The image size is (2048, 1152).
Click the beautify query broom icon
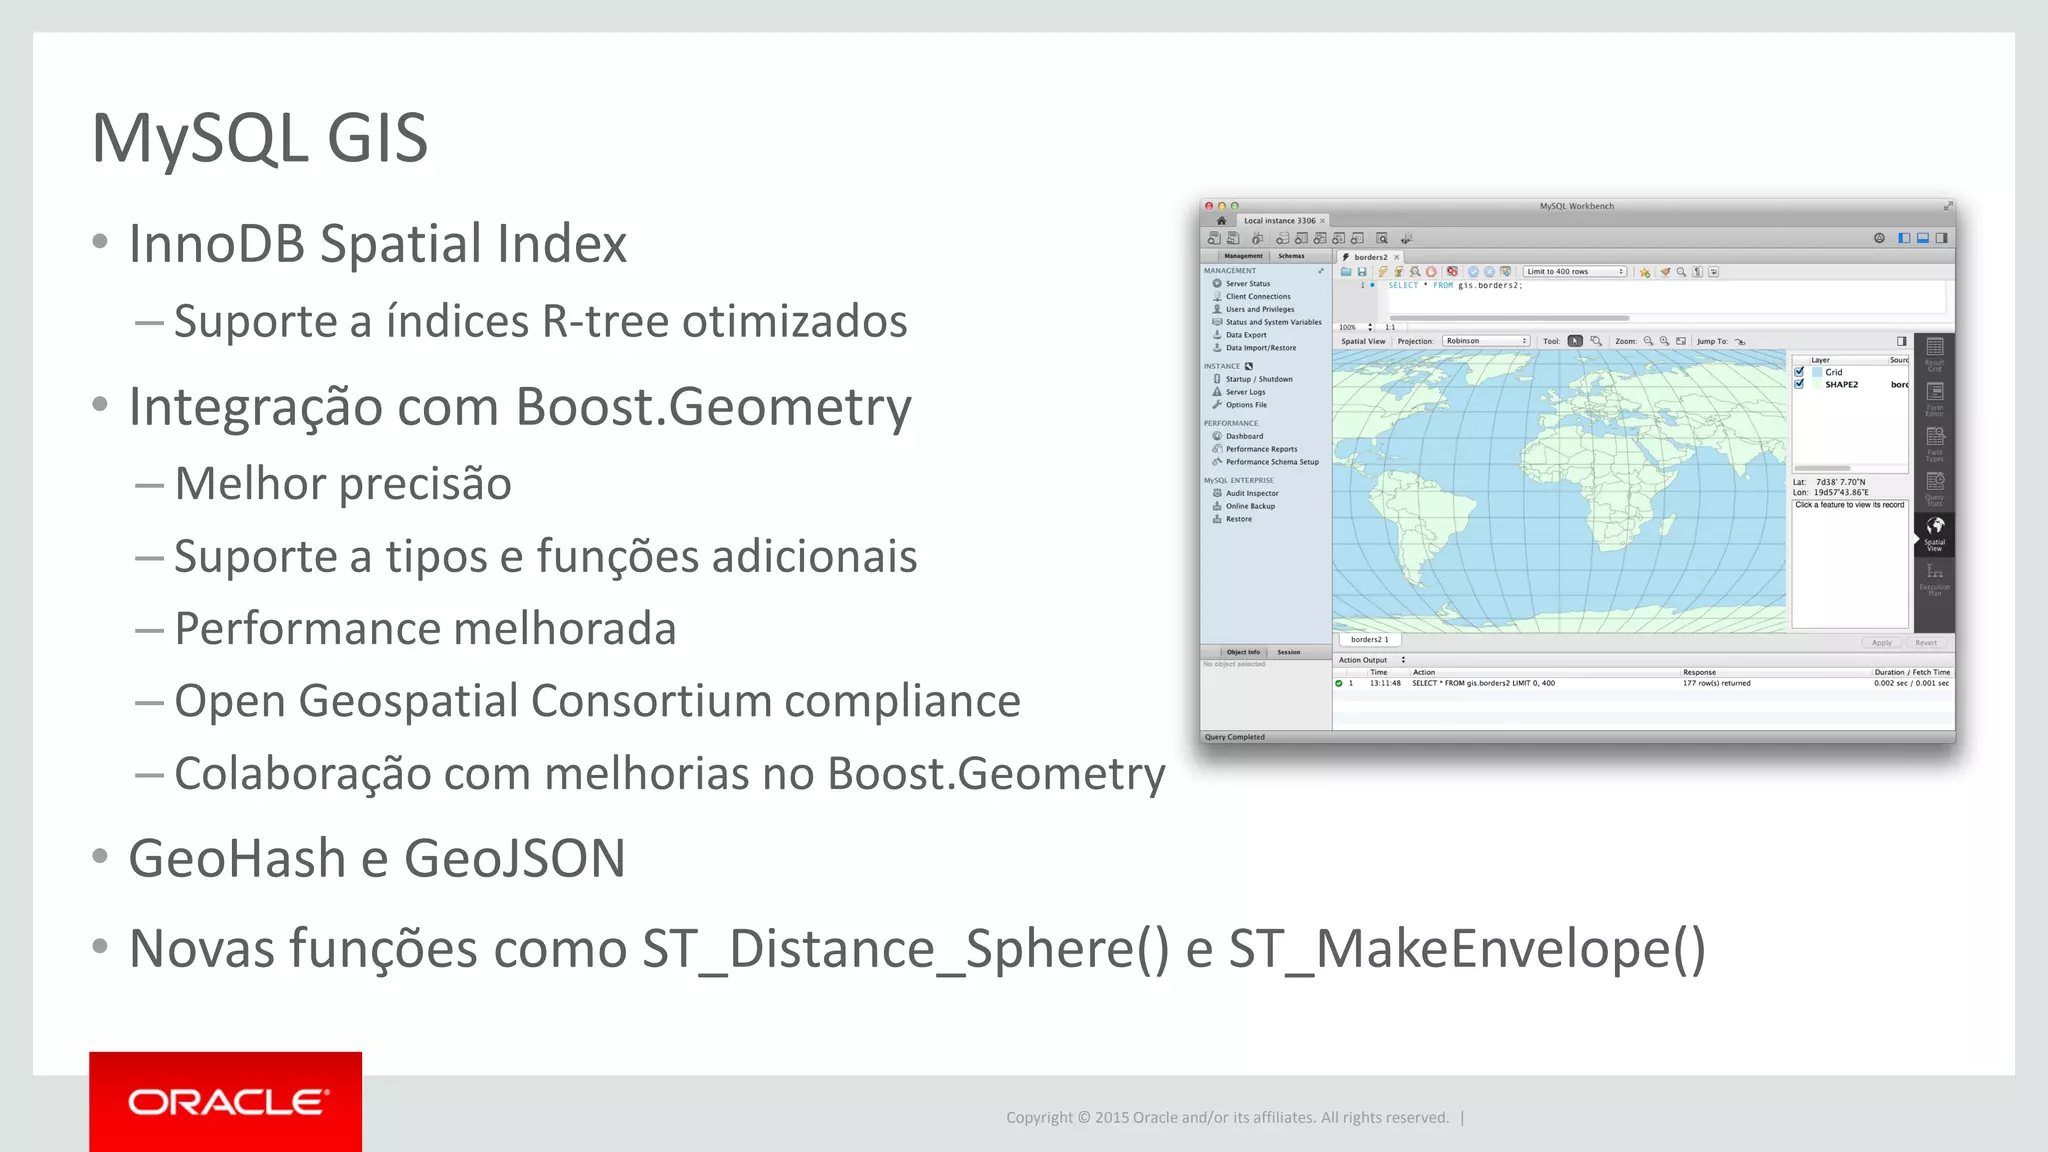(x=1665, y=272)
